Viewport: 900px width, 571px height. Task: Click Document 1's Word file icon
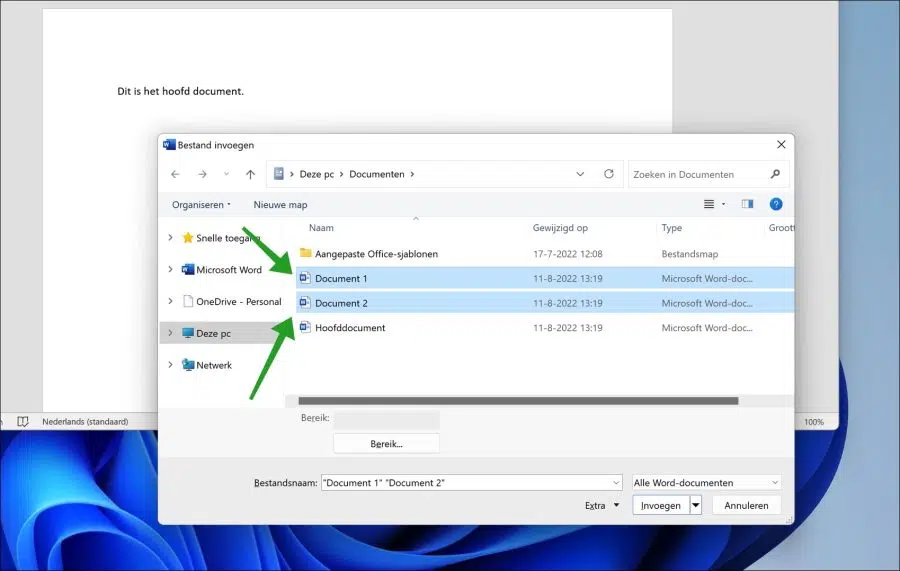[305, 278]
